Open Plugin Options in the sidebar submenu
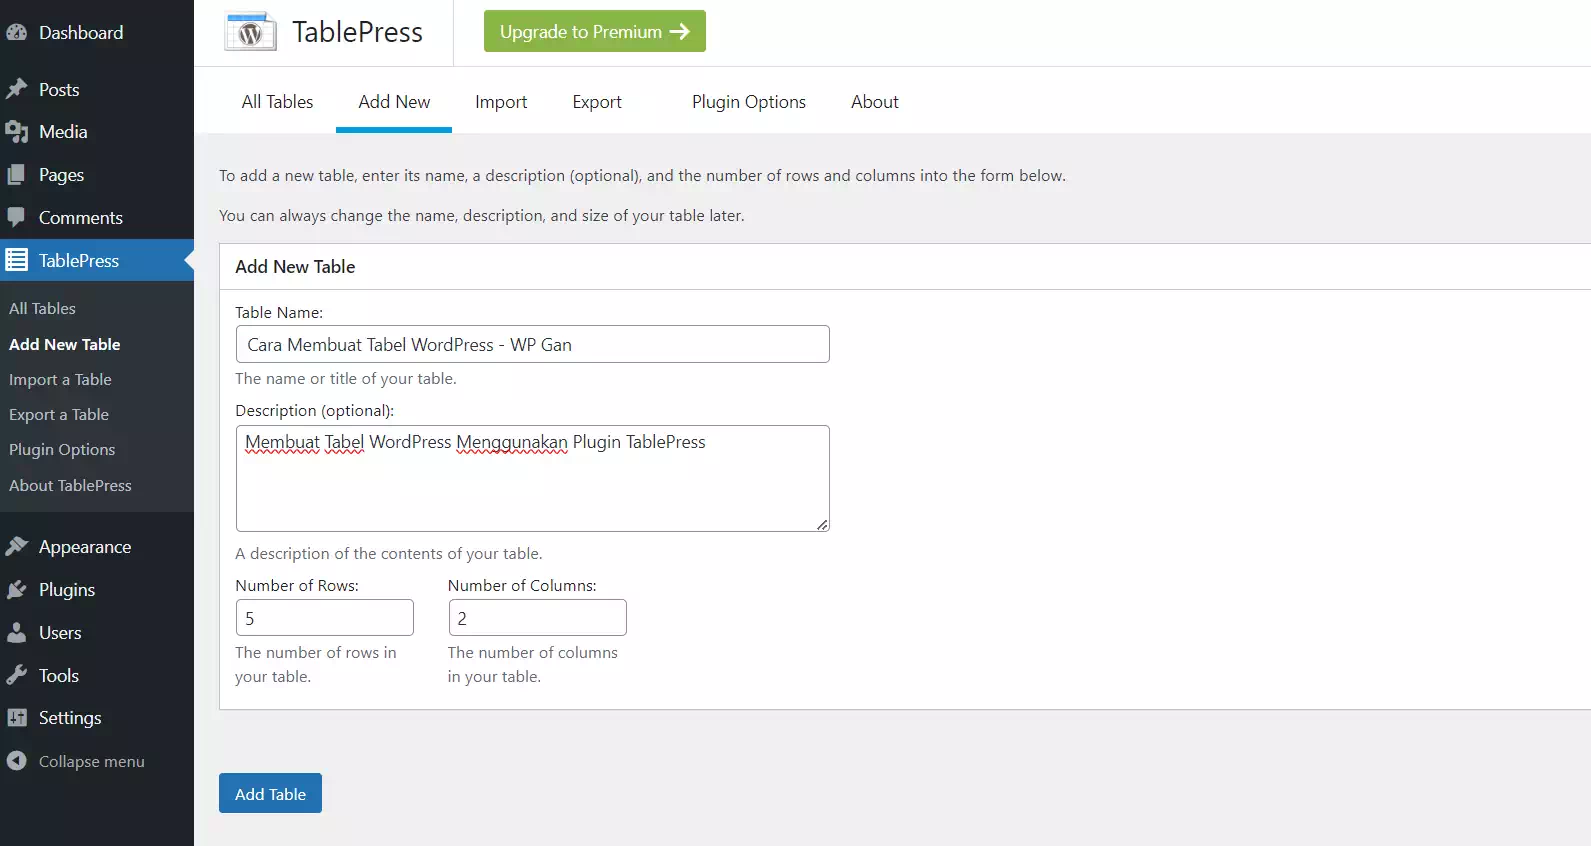The image size is (1591, 846). (62, 449)
